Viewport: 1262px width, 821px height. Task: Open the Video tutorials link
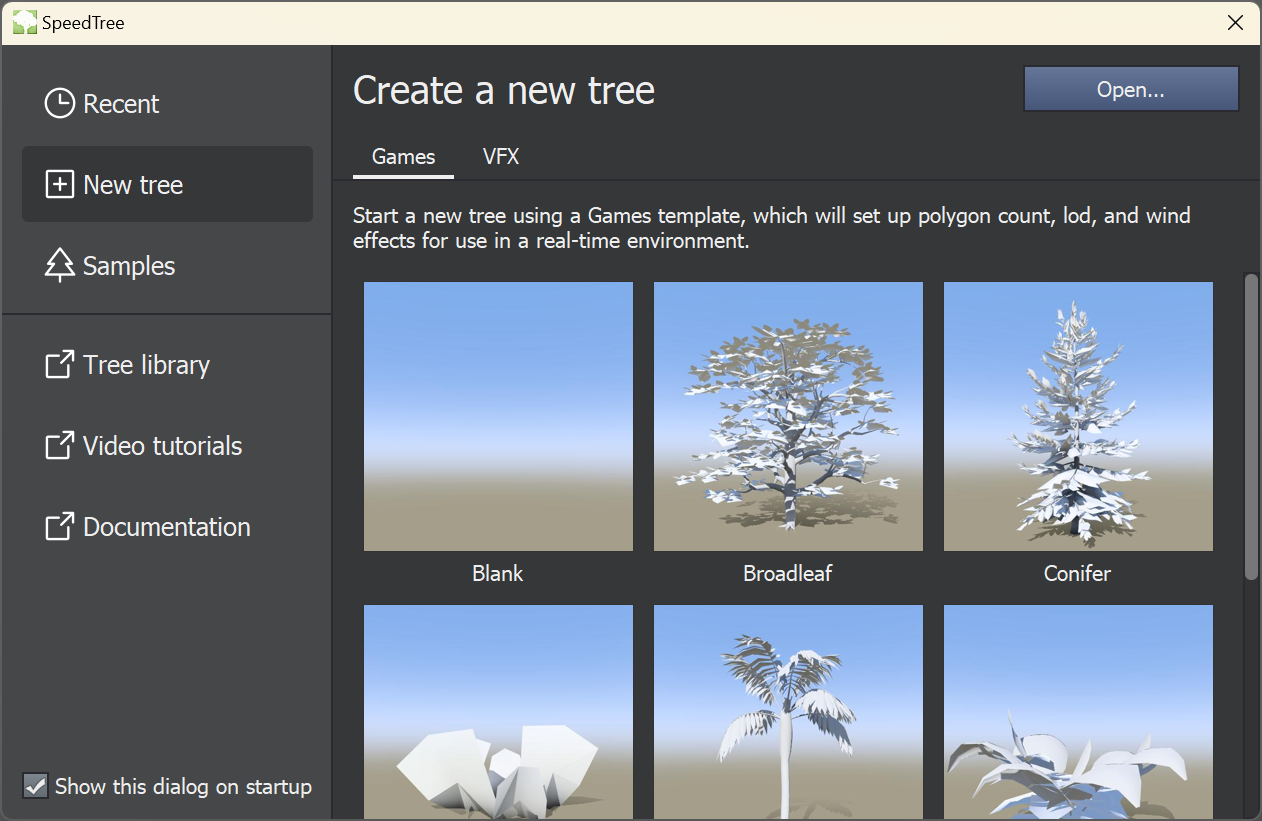click(162, 446)
